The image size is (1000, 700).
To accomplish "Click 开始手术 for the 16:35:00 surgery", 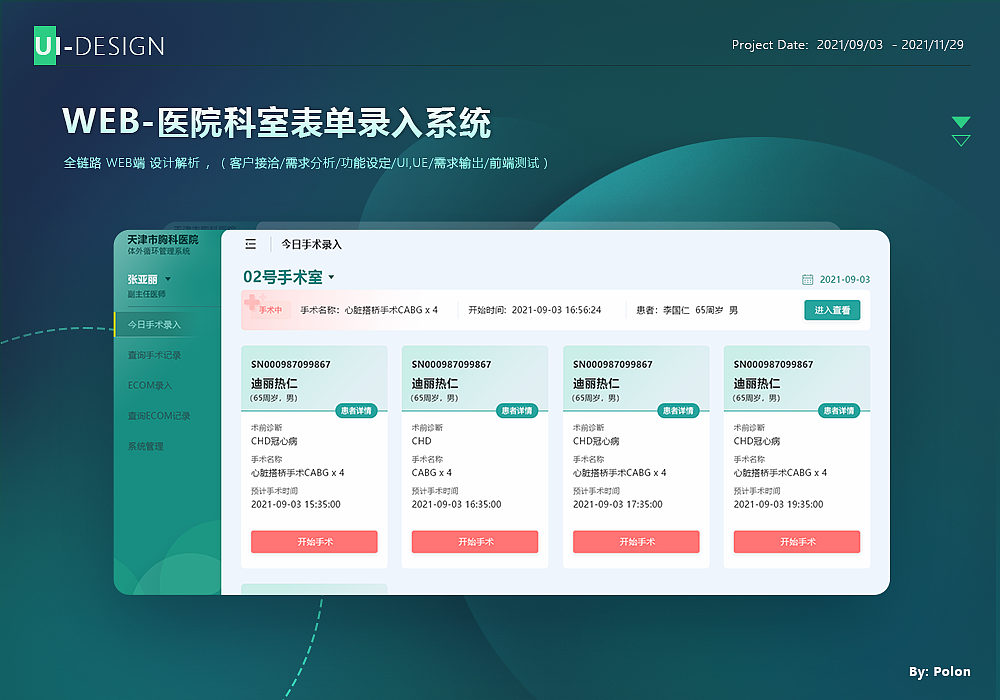I will [475, 541].
